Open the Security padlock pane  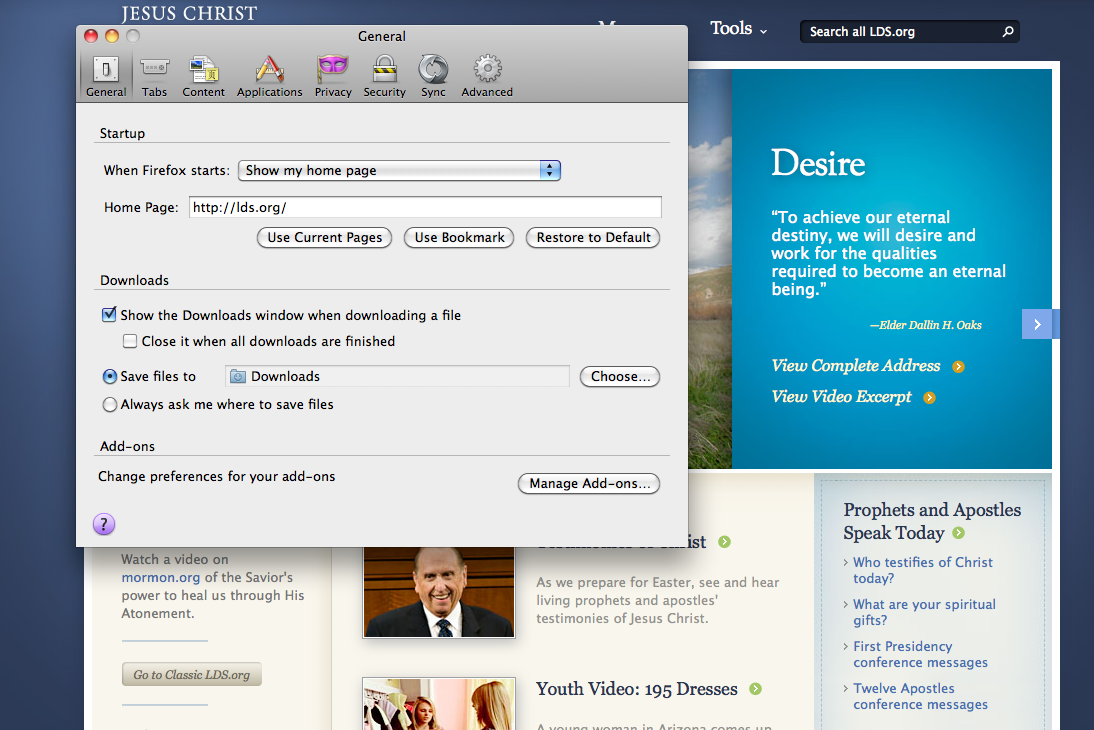coord(384,76)
